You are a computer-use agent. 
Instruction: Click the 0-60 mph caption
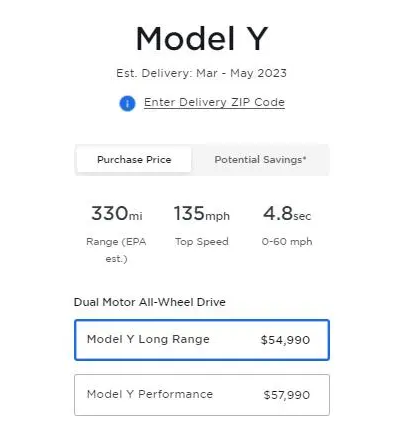point(287,241)
